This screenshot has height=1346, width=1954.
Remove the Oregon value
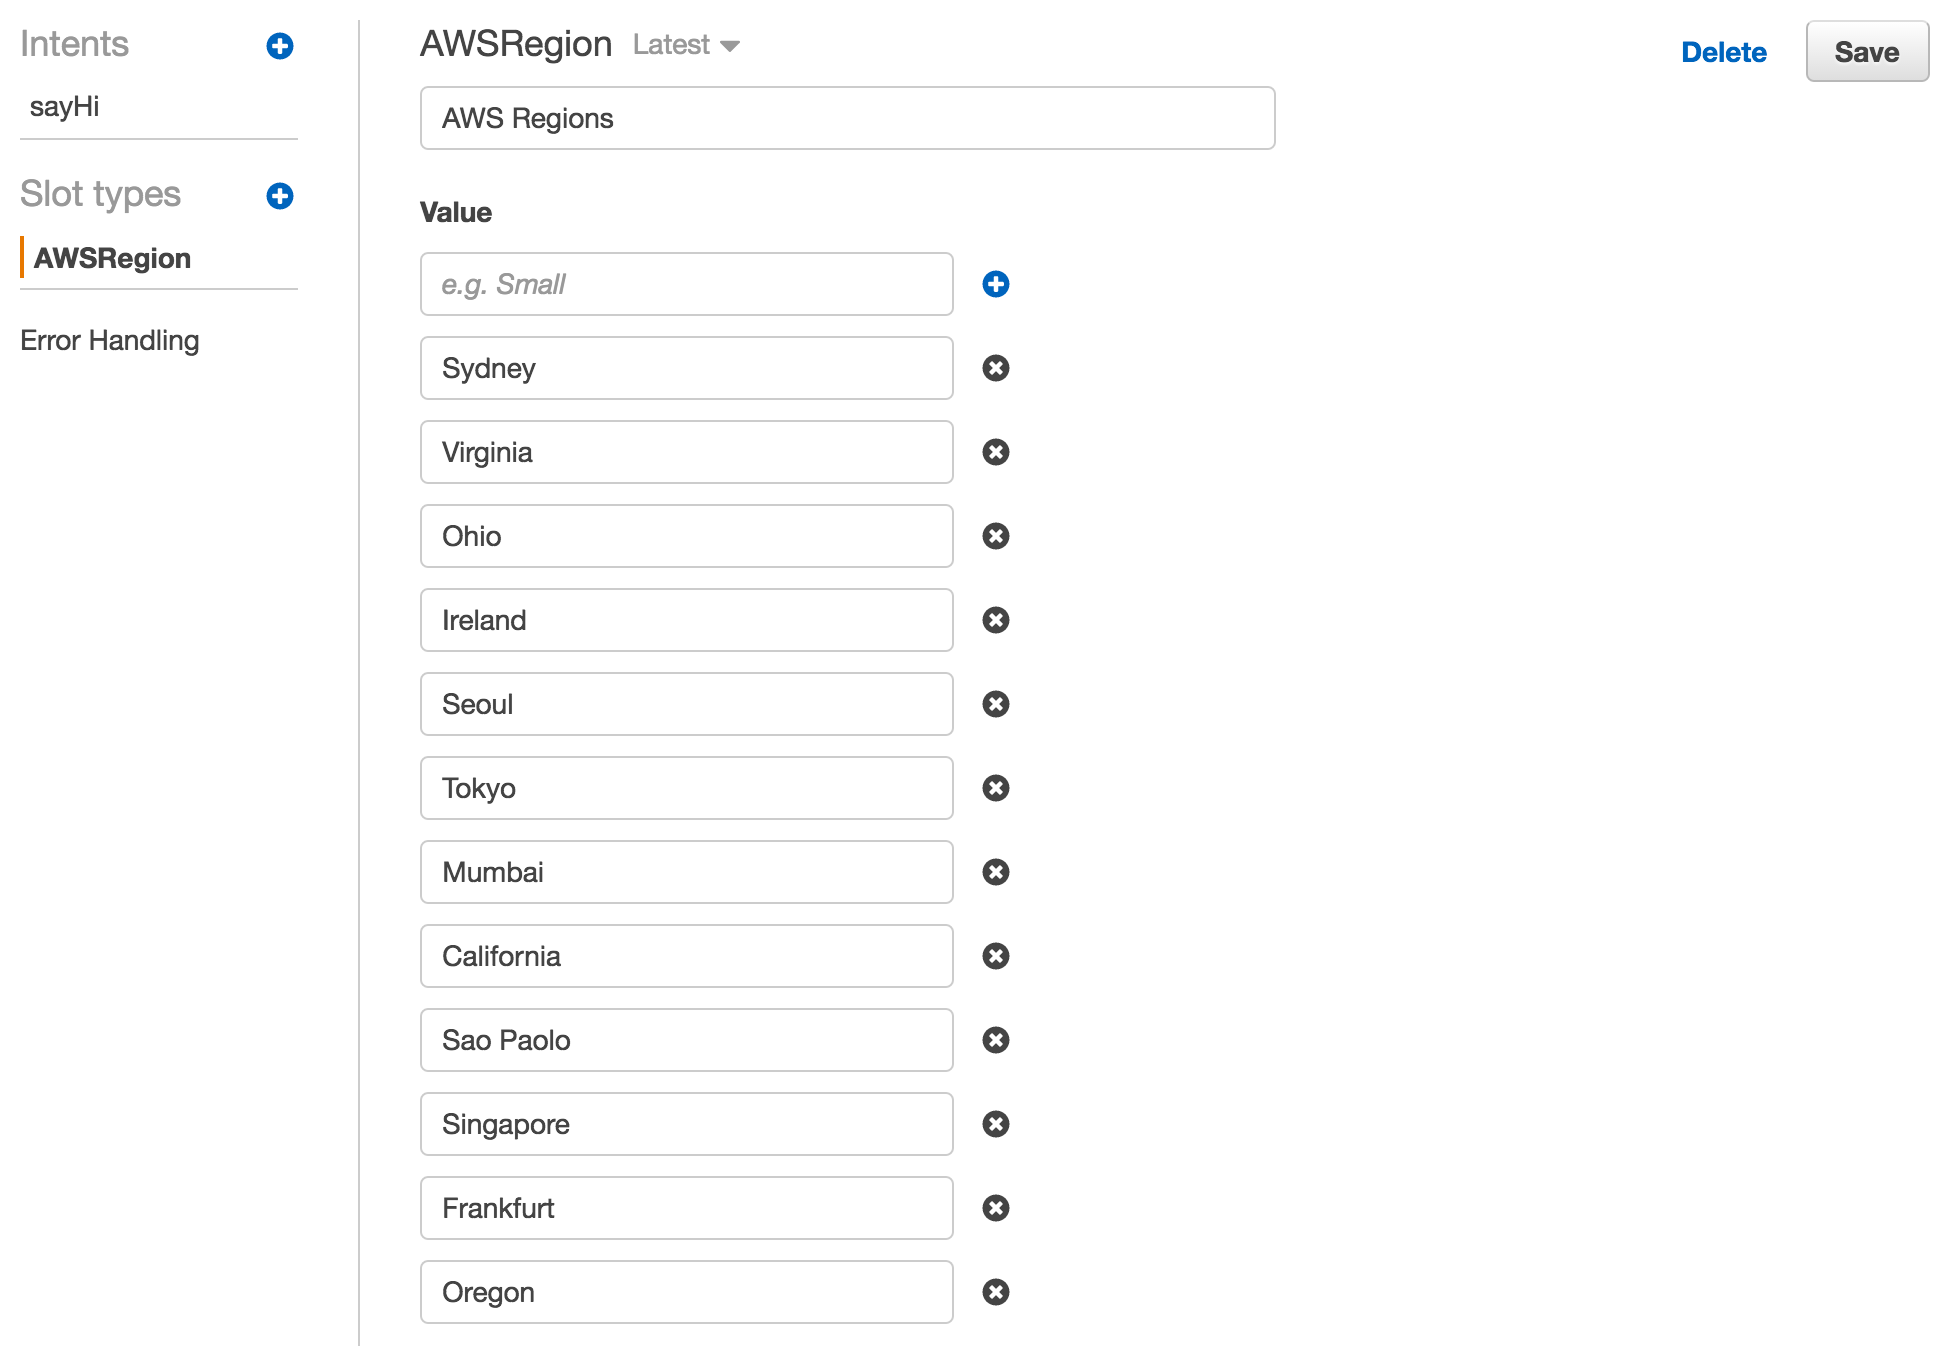996,1292
